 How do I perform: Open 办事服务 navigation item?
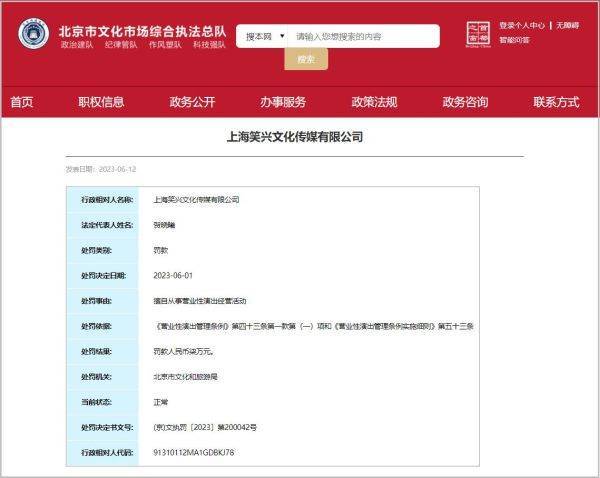pos(283,102)
